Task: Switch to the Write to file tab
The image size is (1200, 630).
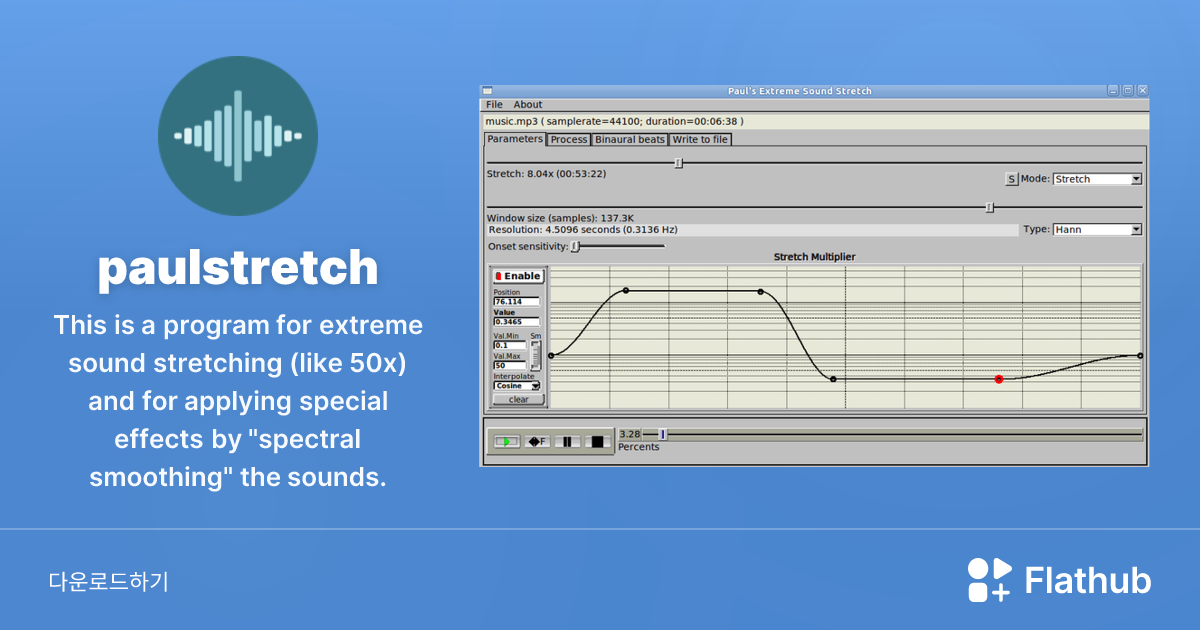Action: (x=699, y=139)
